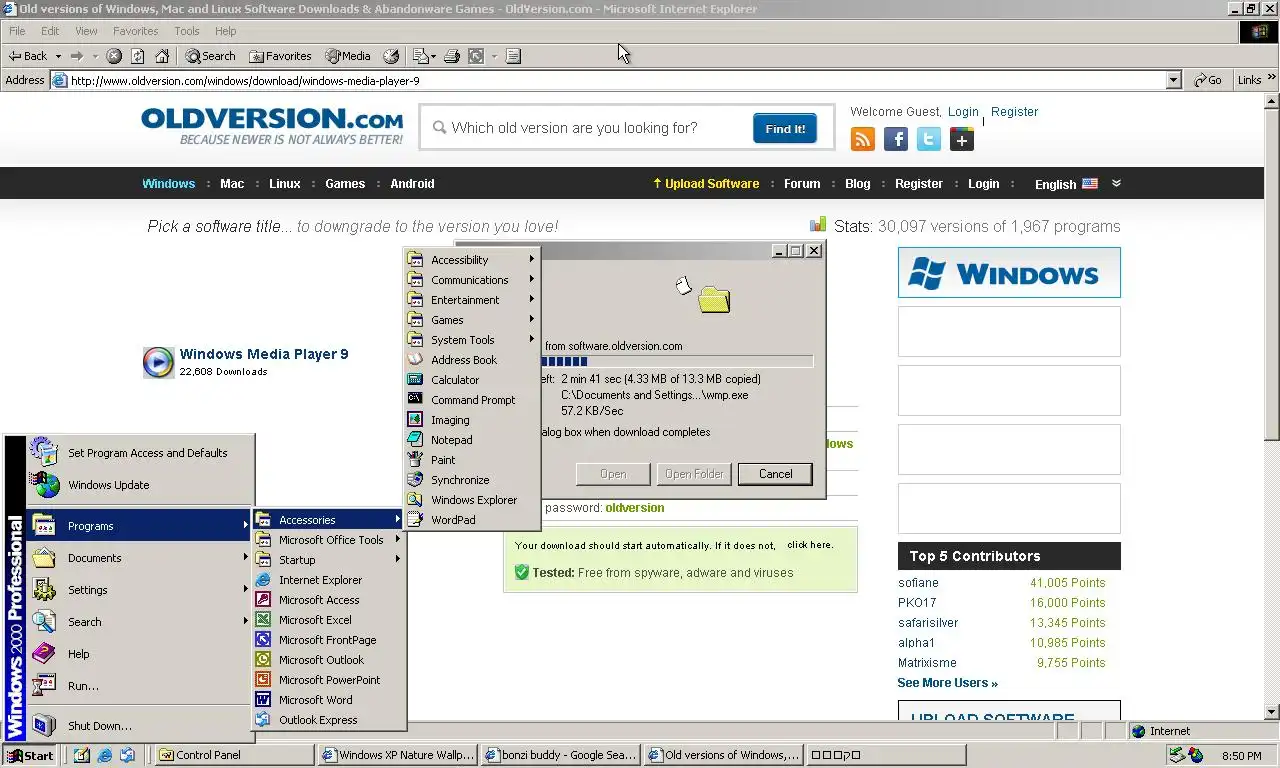Click the Login link near Welcome Guest
The width and height of the screenshot is (1280, 768).
[963, 112]
